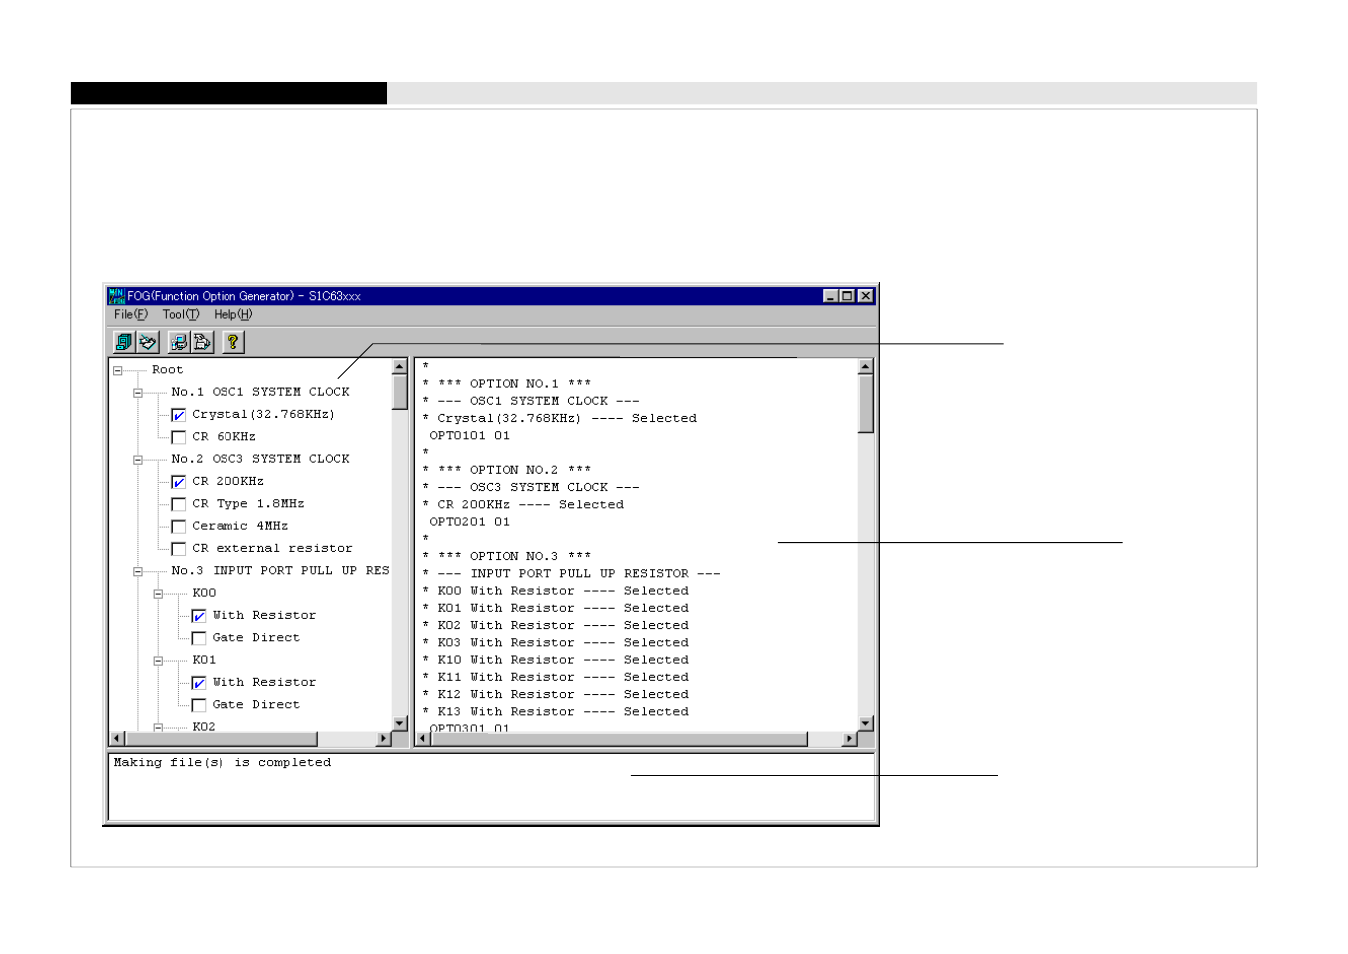Select No.1 OSC1 SYSTEM CLOCK label
The image size is (1348, 954).
pos(260,392)
